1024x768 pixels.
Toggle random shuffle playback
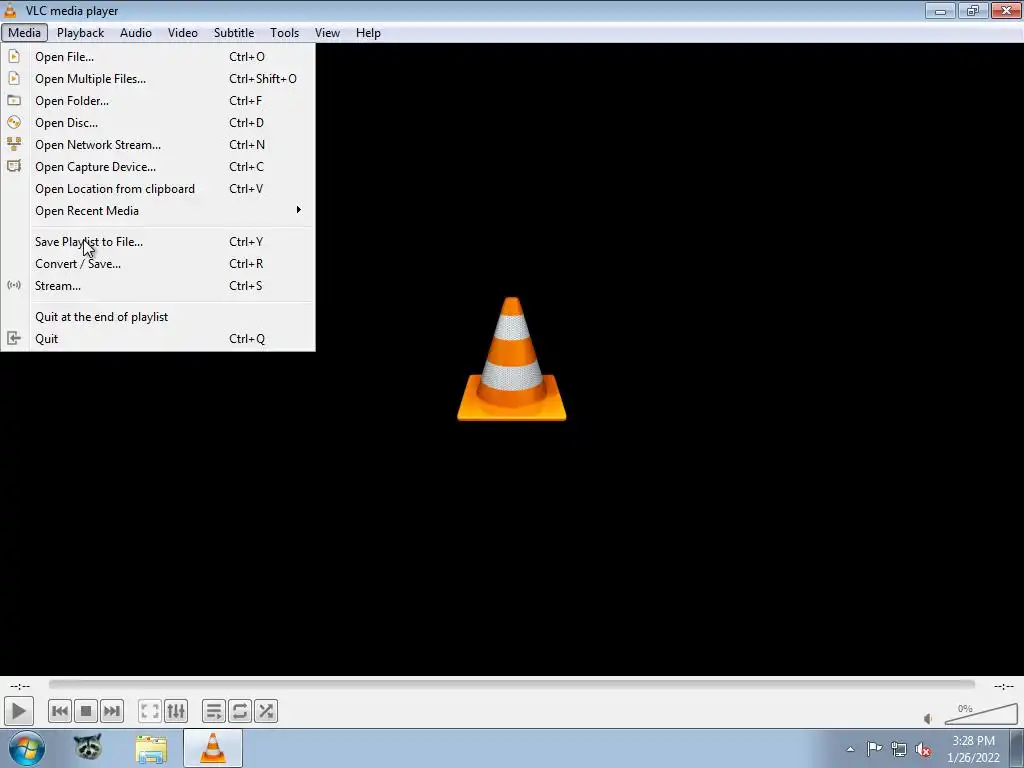[266, 711]
